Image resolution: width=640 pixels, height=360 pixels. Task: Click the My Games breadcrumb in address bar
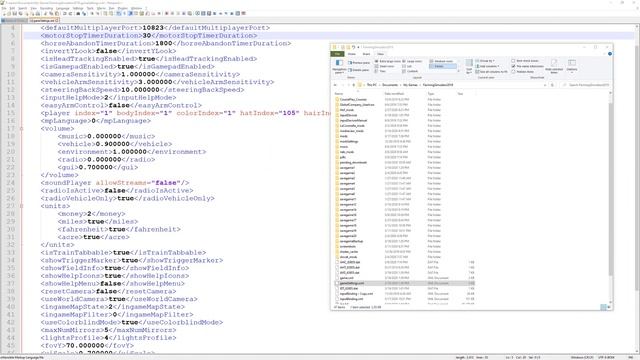click(410, 85)
